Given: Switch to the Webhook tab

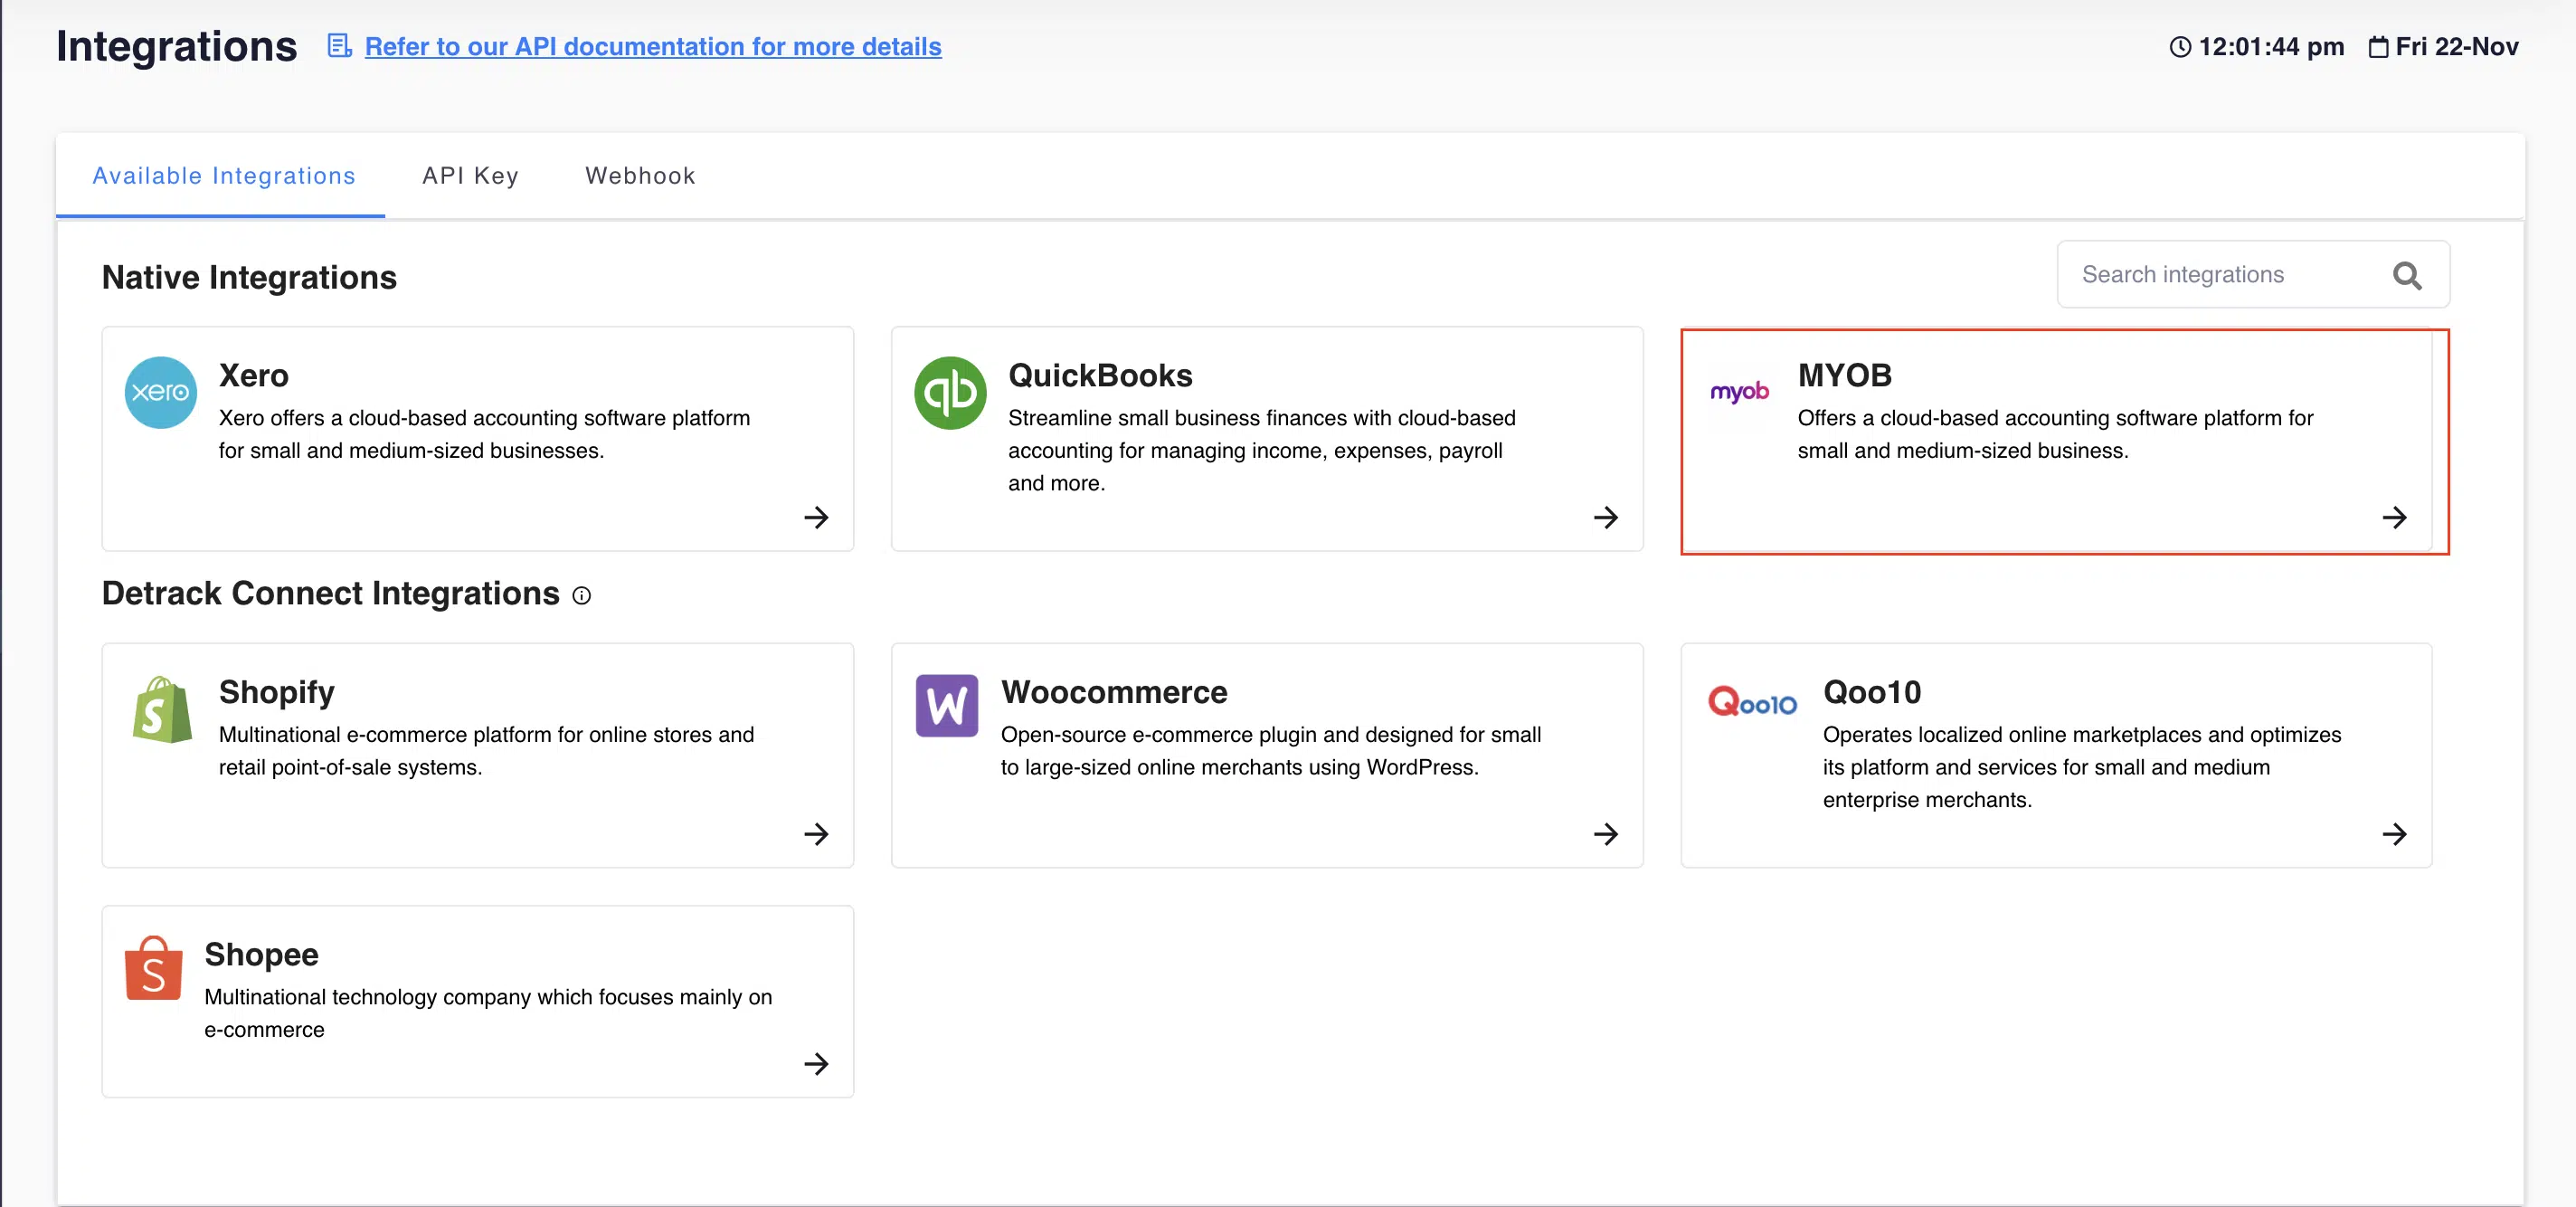Looking at the screenshot, I should [x=639, y=176].
